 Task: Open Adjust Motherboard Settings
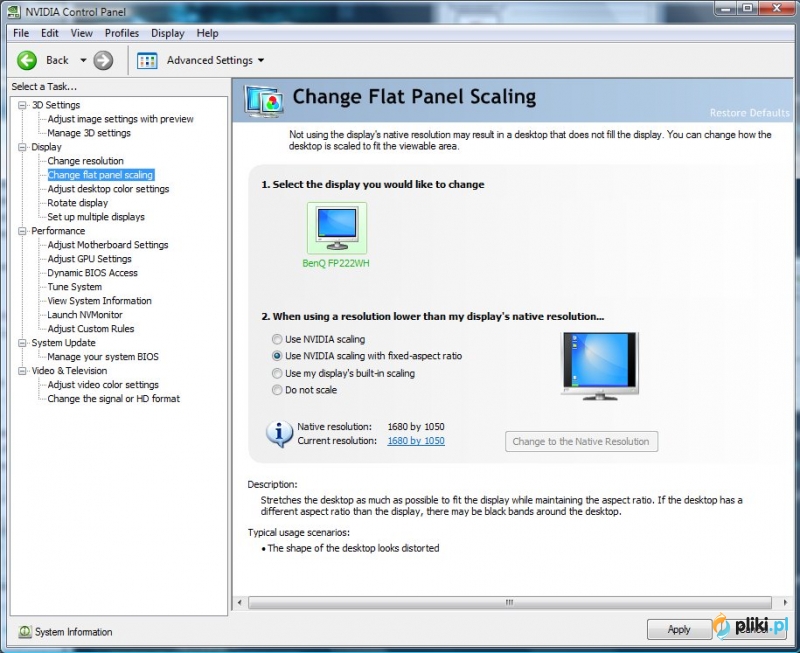point(108,245)
